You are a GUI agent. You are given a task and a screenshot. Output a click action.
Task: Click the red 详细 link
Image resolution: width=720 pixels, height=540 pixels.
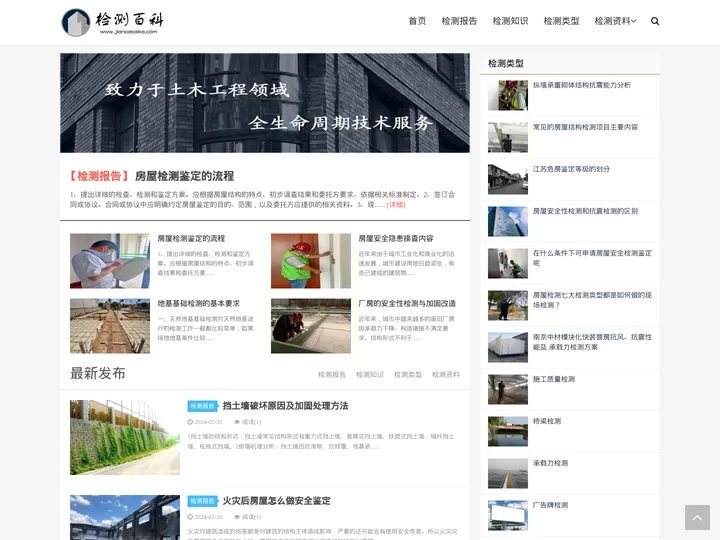pos(396,205)
